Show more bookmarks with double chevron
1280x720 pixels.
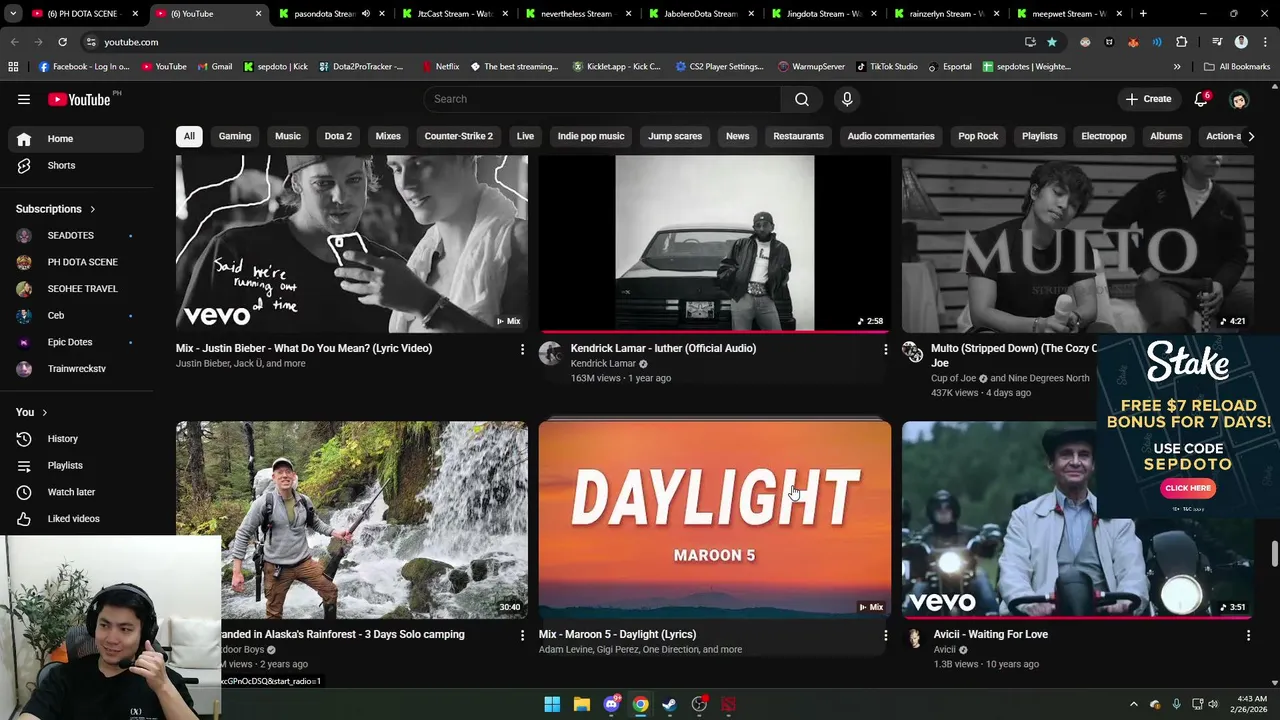tap(1177, 67)
